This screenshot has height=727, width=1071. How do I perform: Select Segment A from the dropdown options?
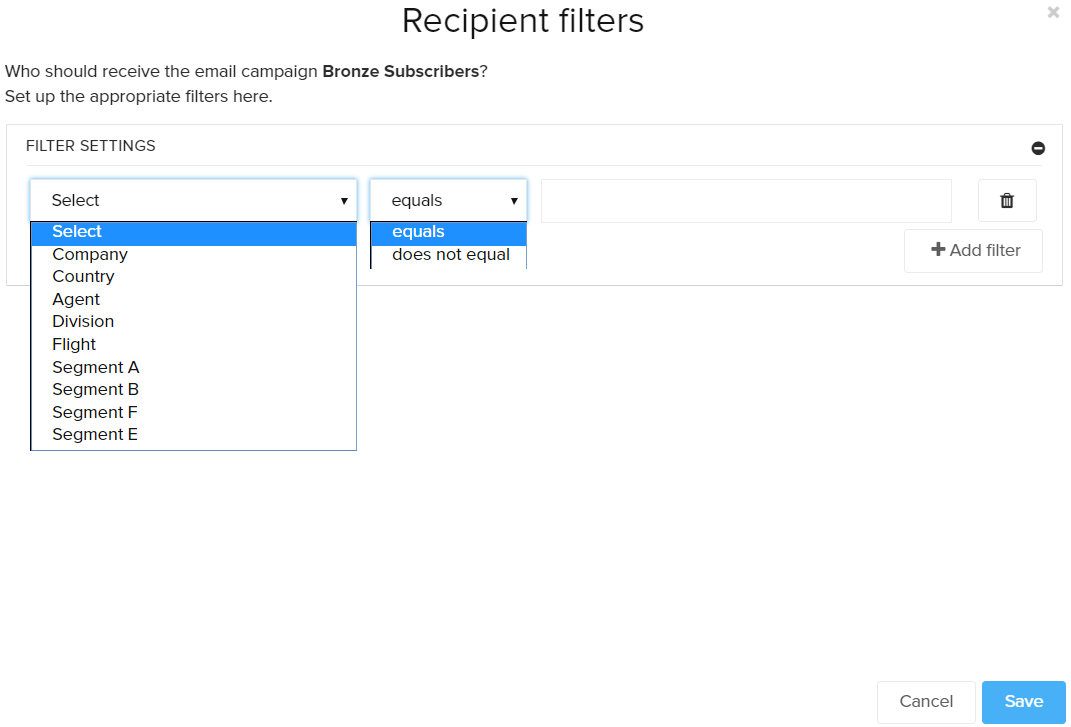[x=95, y=367]
